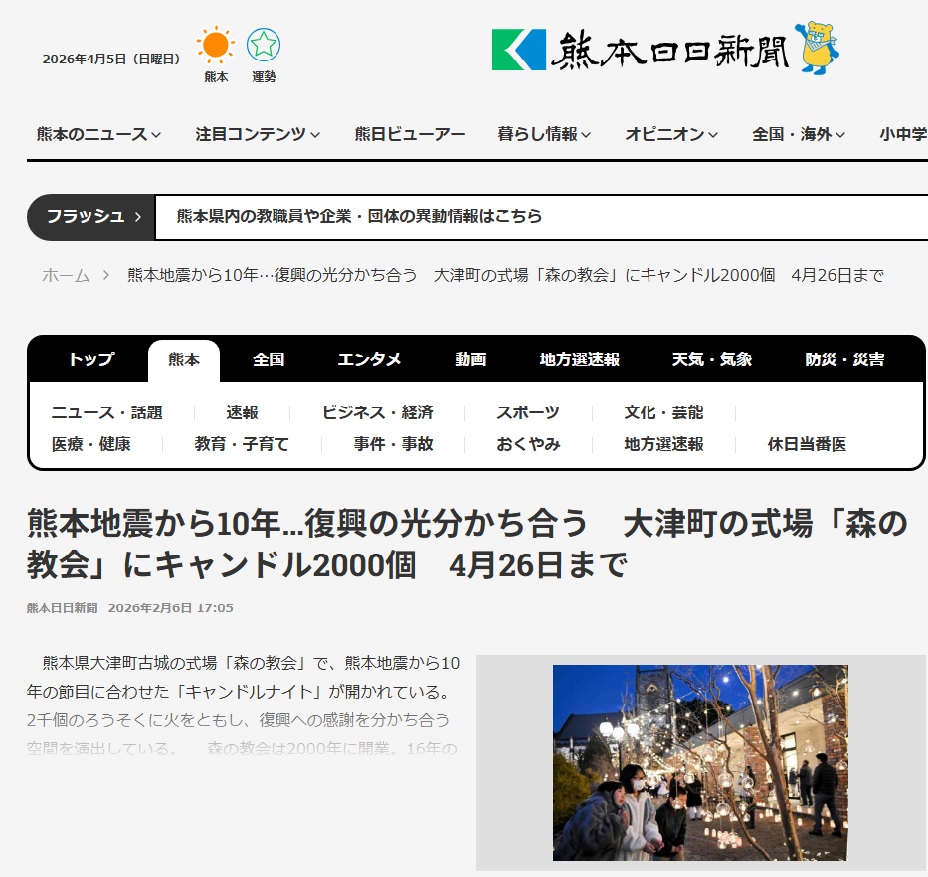Switch to the トップ tab

[x=91, y=360]
